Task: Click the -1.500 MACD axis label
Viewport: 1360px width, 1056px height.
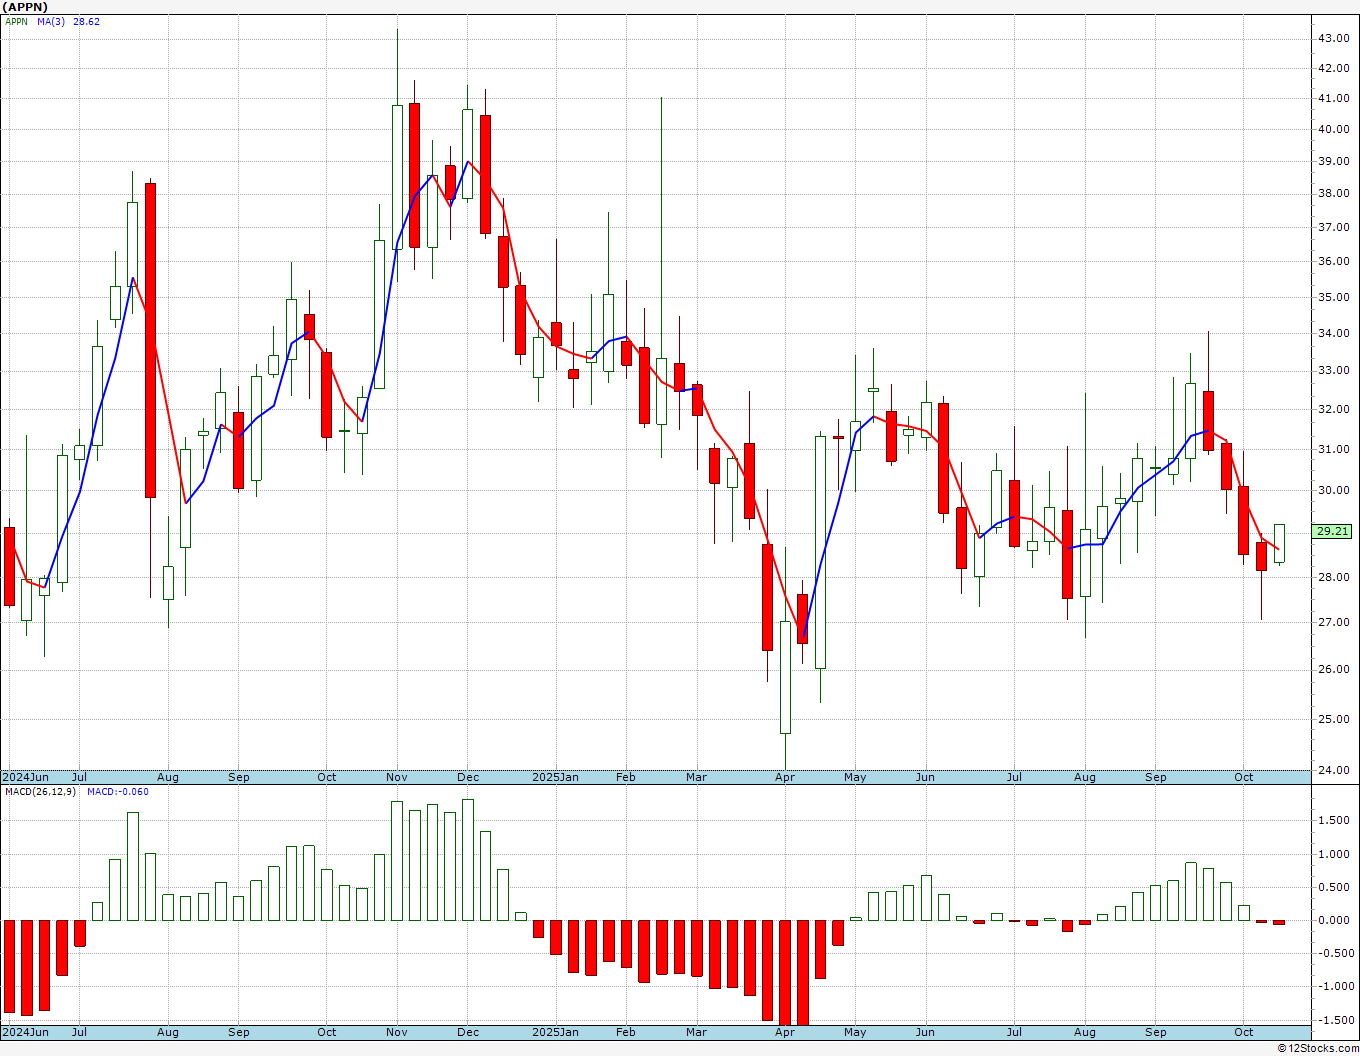Action: pos(1334,1020)
